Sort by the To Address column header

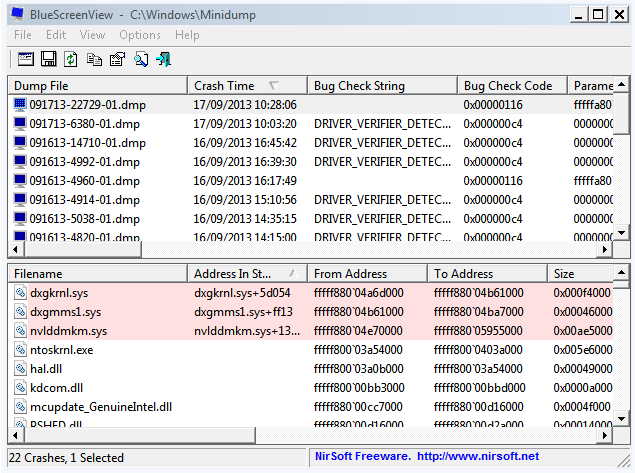pos(487,274)
